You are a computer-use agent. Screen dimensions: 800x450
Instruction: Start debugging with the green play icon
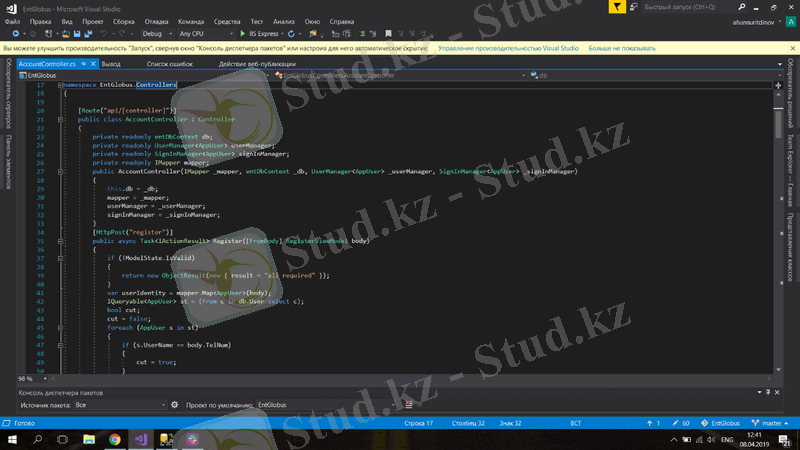tap(242, 34)
